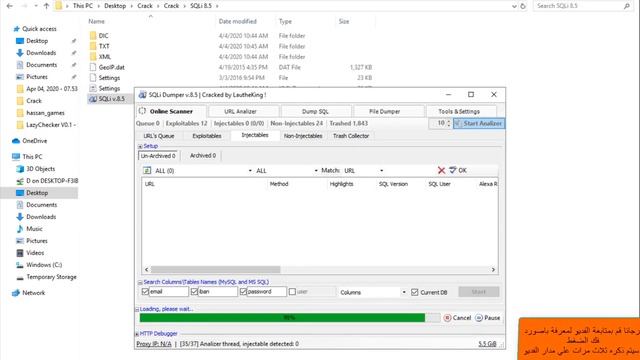Open Music under This PC

34,229
